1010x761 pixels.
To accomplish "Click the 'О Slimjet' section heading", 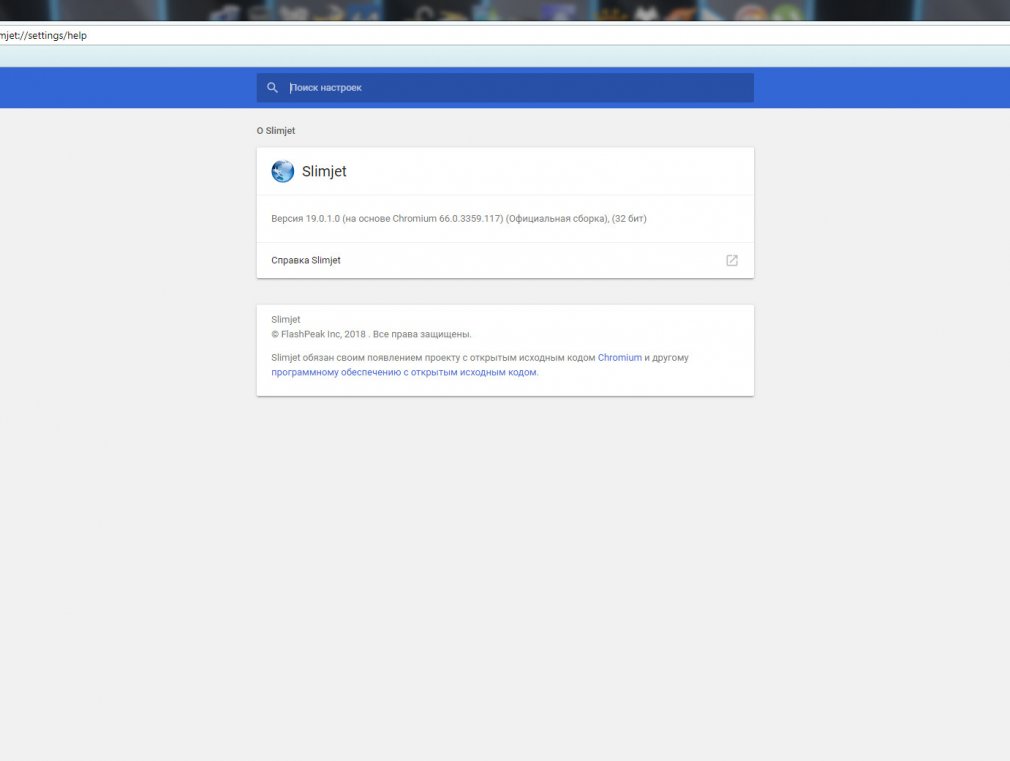I will pos(276,131).
